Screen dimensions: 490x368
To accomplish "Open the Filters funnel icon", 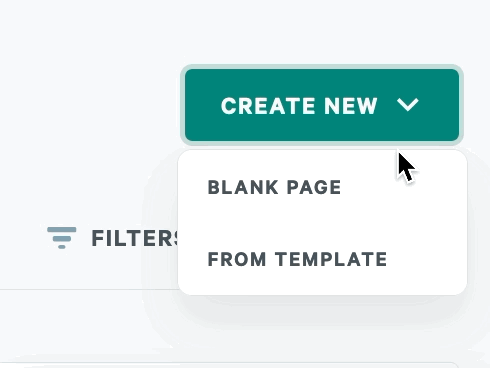I will click(x=62, y=238).
